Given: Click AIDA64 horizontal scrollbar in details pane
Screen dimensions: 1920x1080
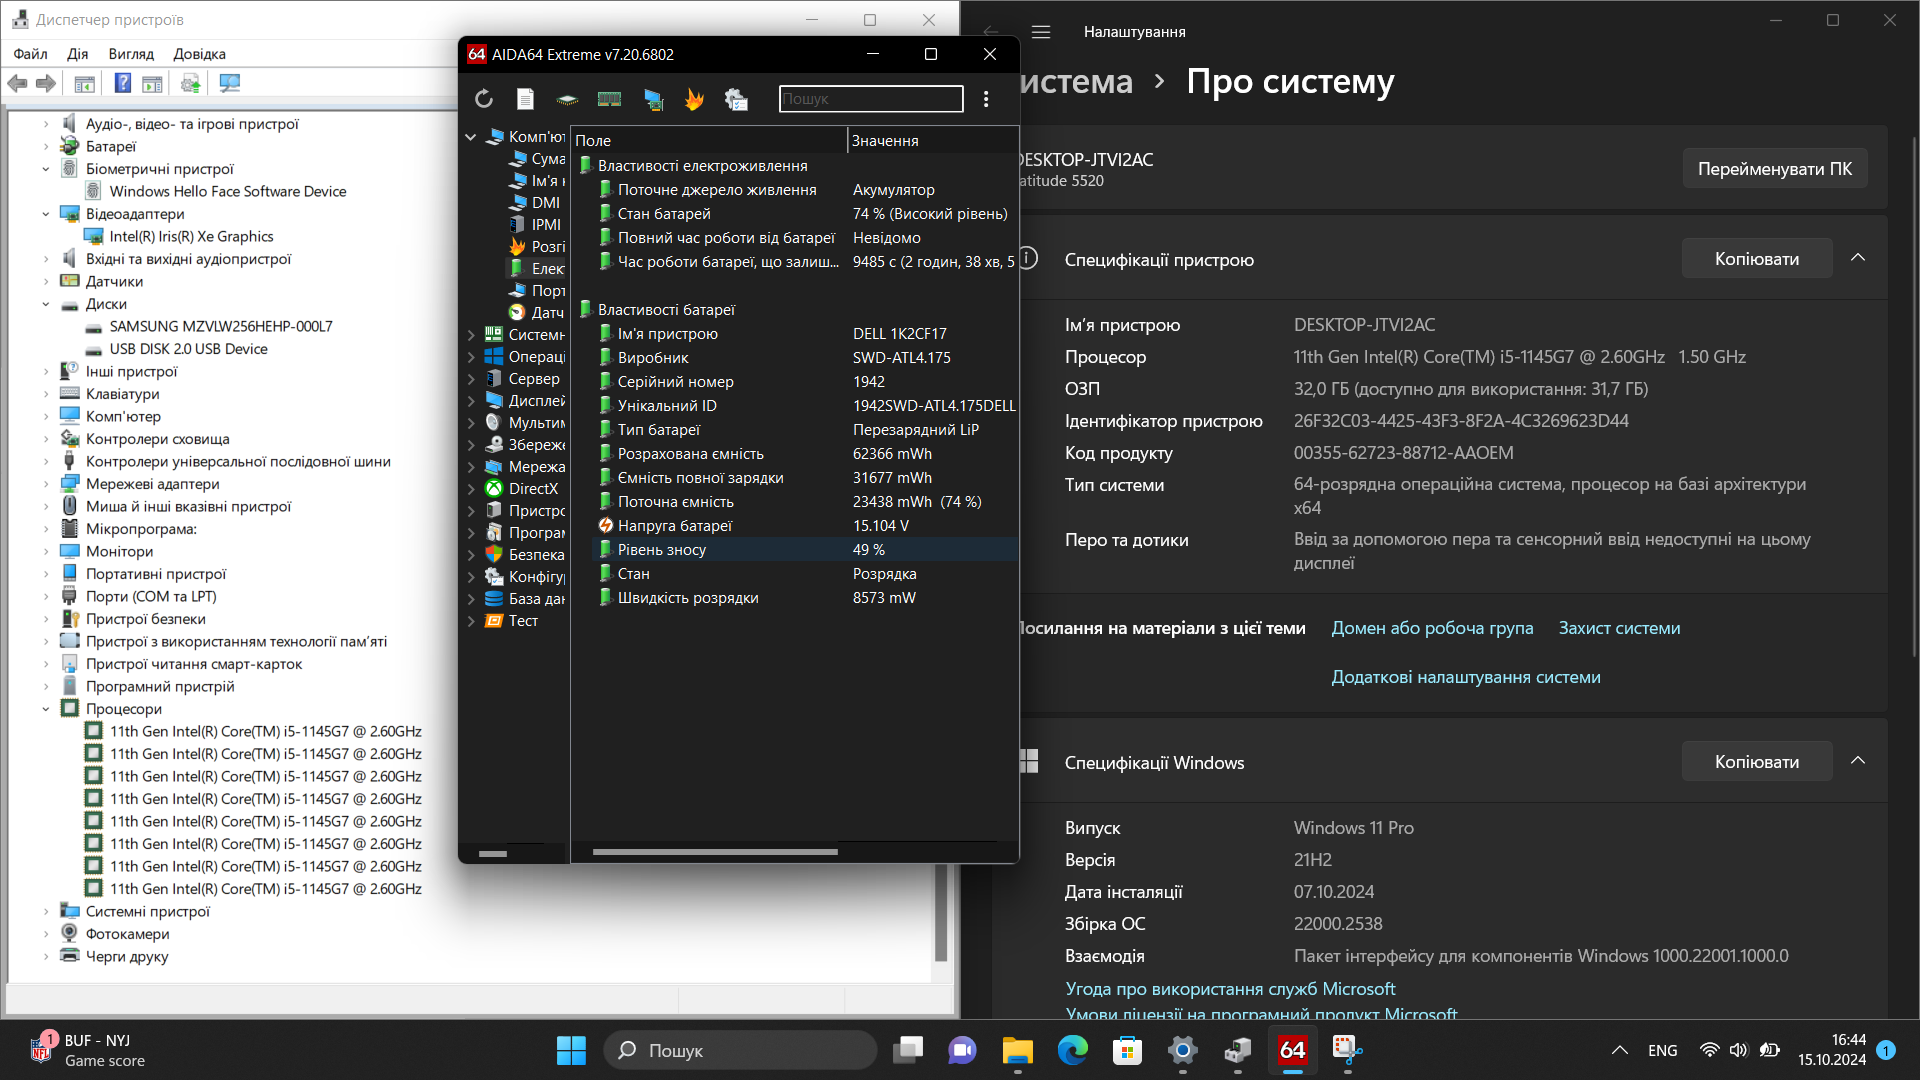Looking at the screenshot, I should [x=714, y=852].
